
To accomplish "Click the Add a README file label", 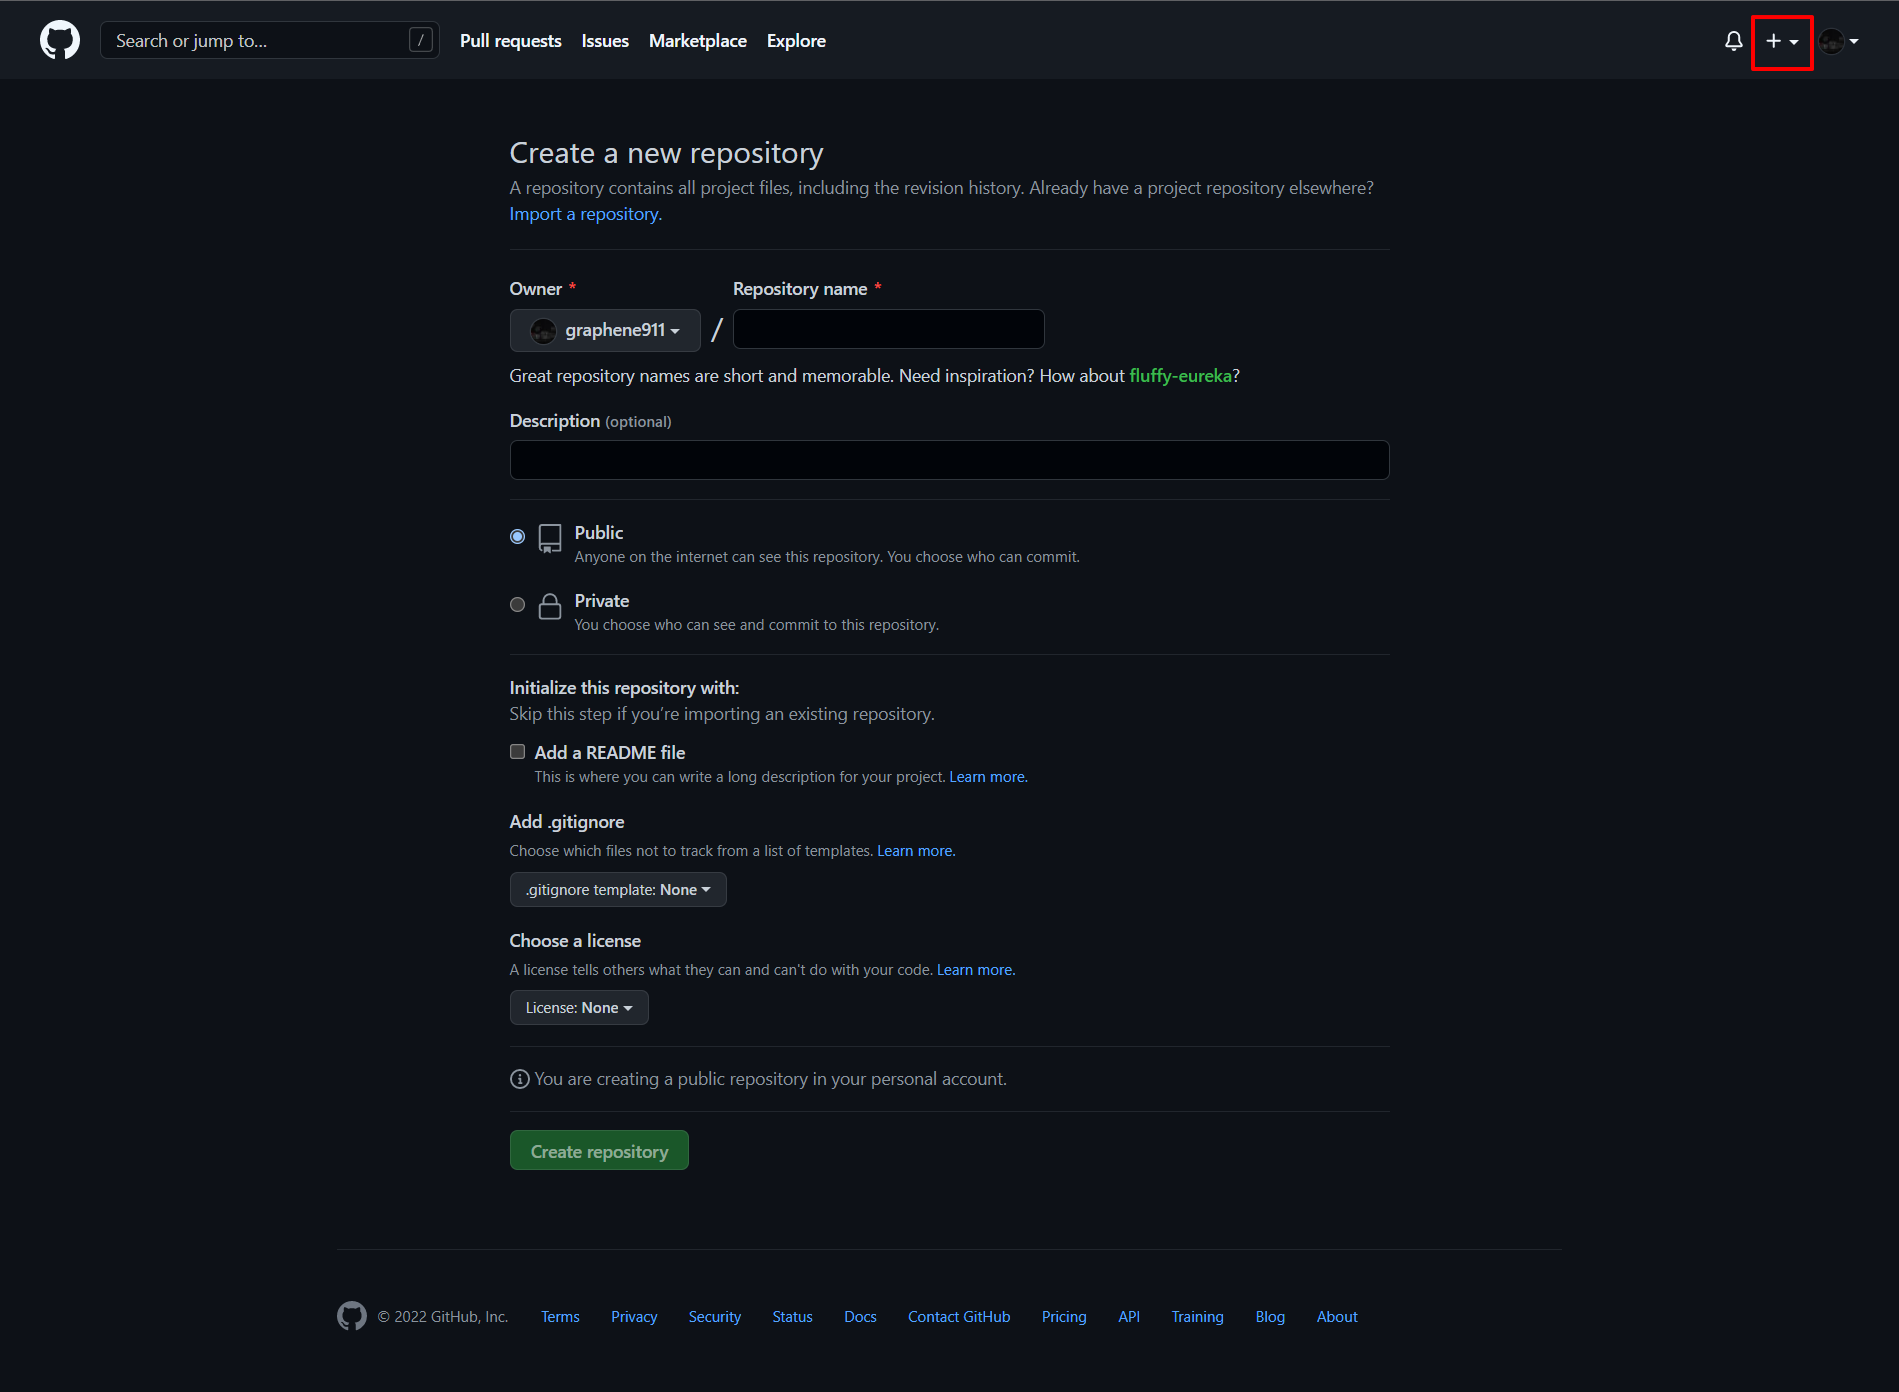I will click(x=610, y=753).
